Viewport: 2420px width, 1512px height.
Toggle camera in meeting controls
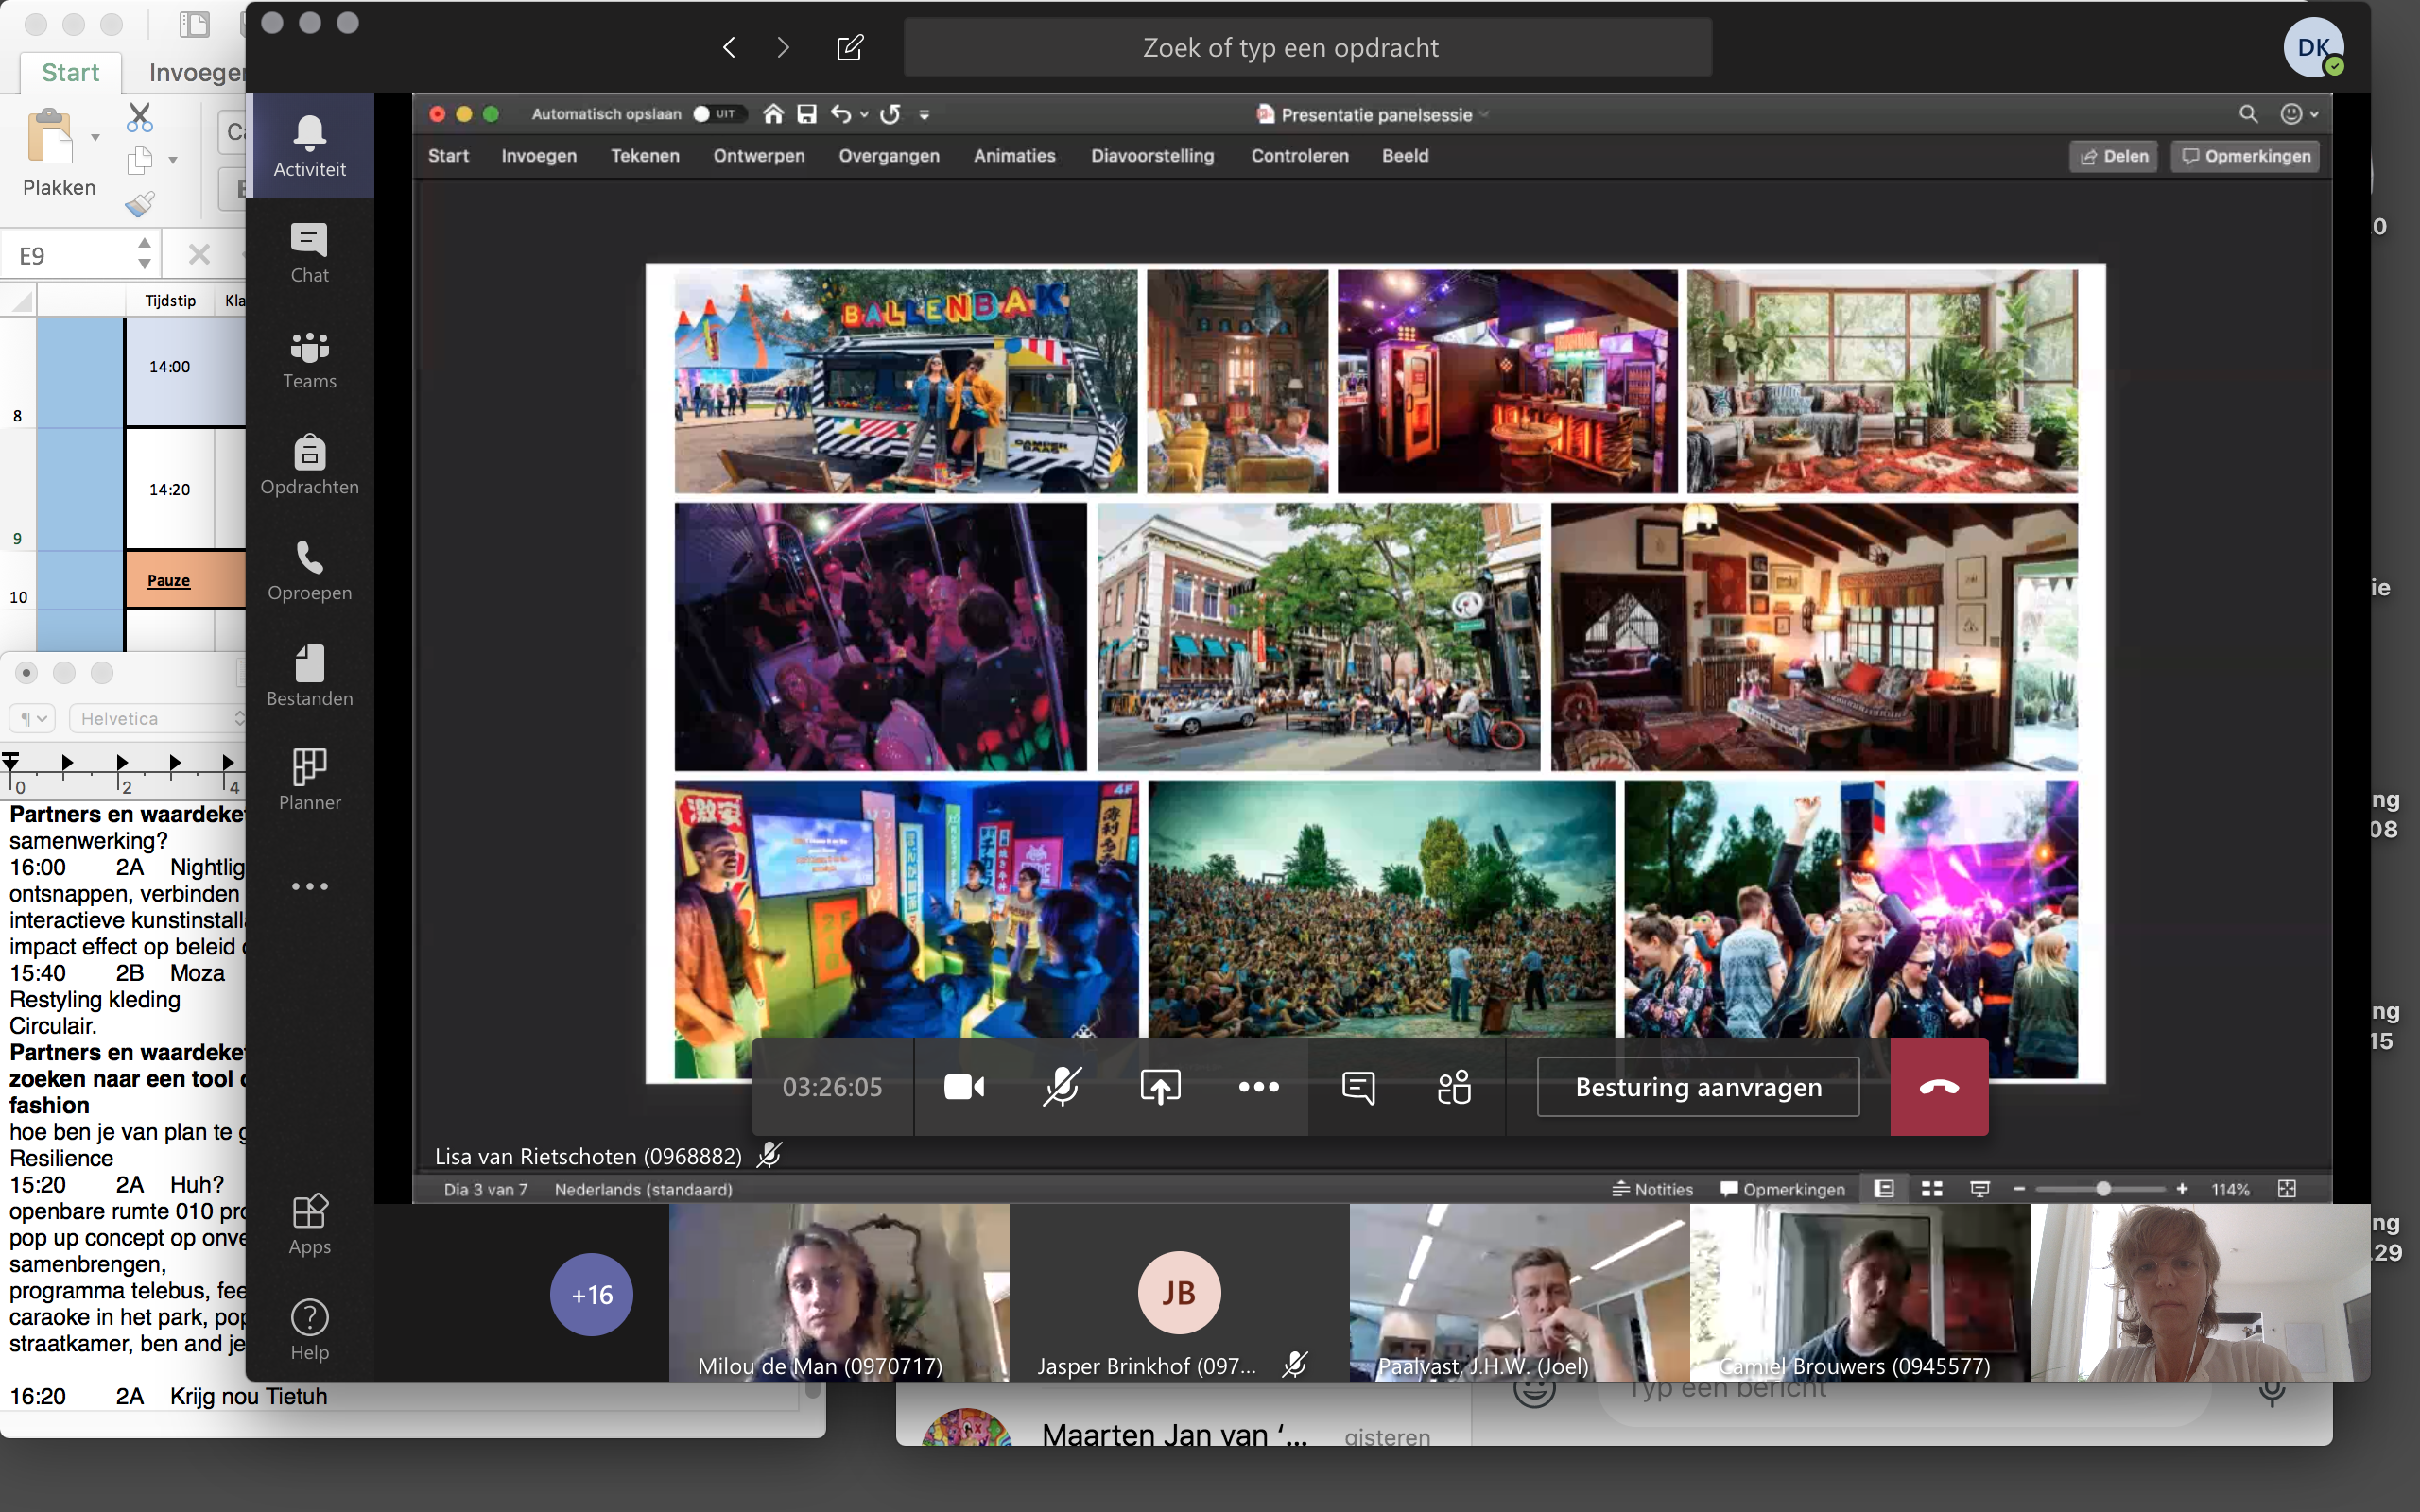pyautogui.click(x=964, y=1087)
